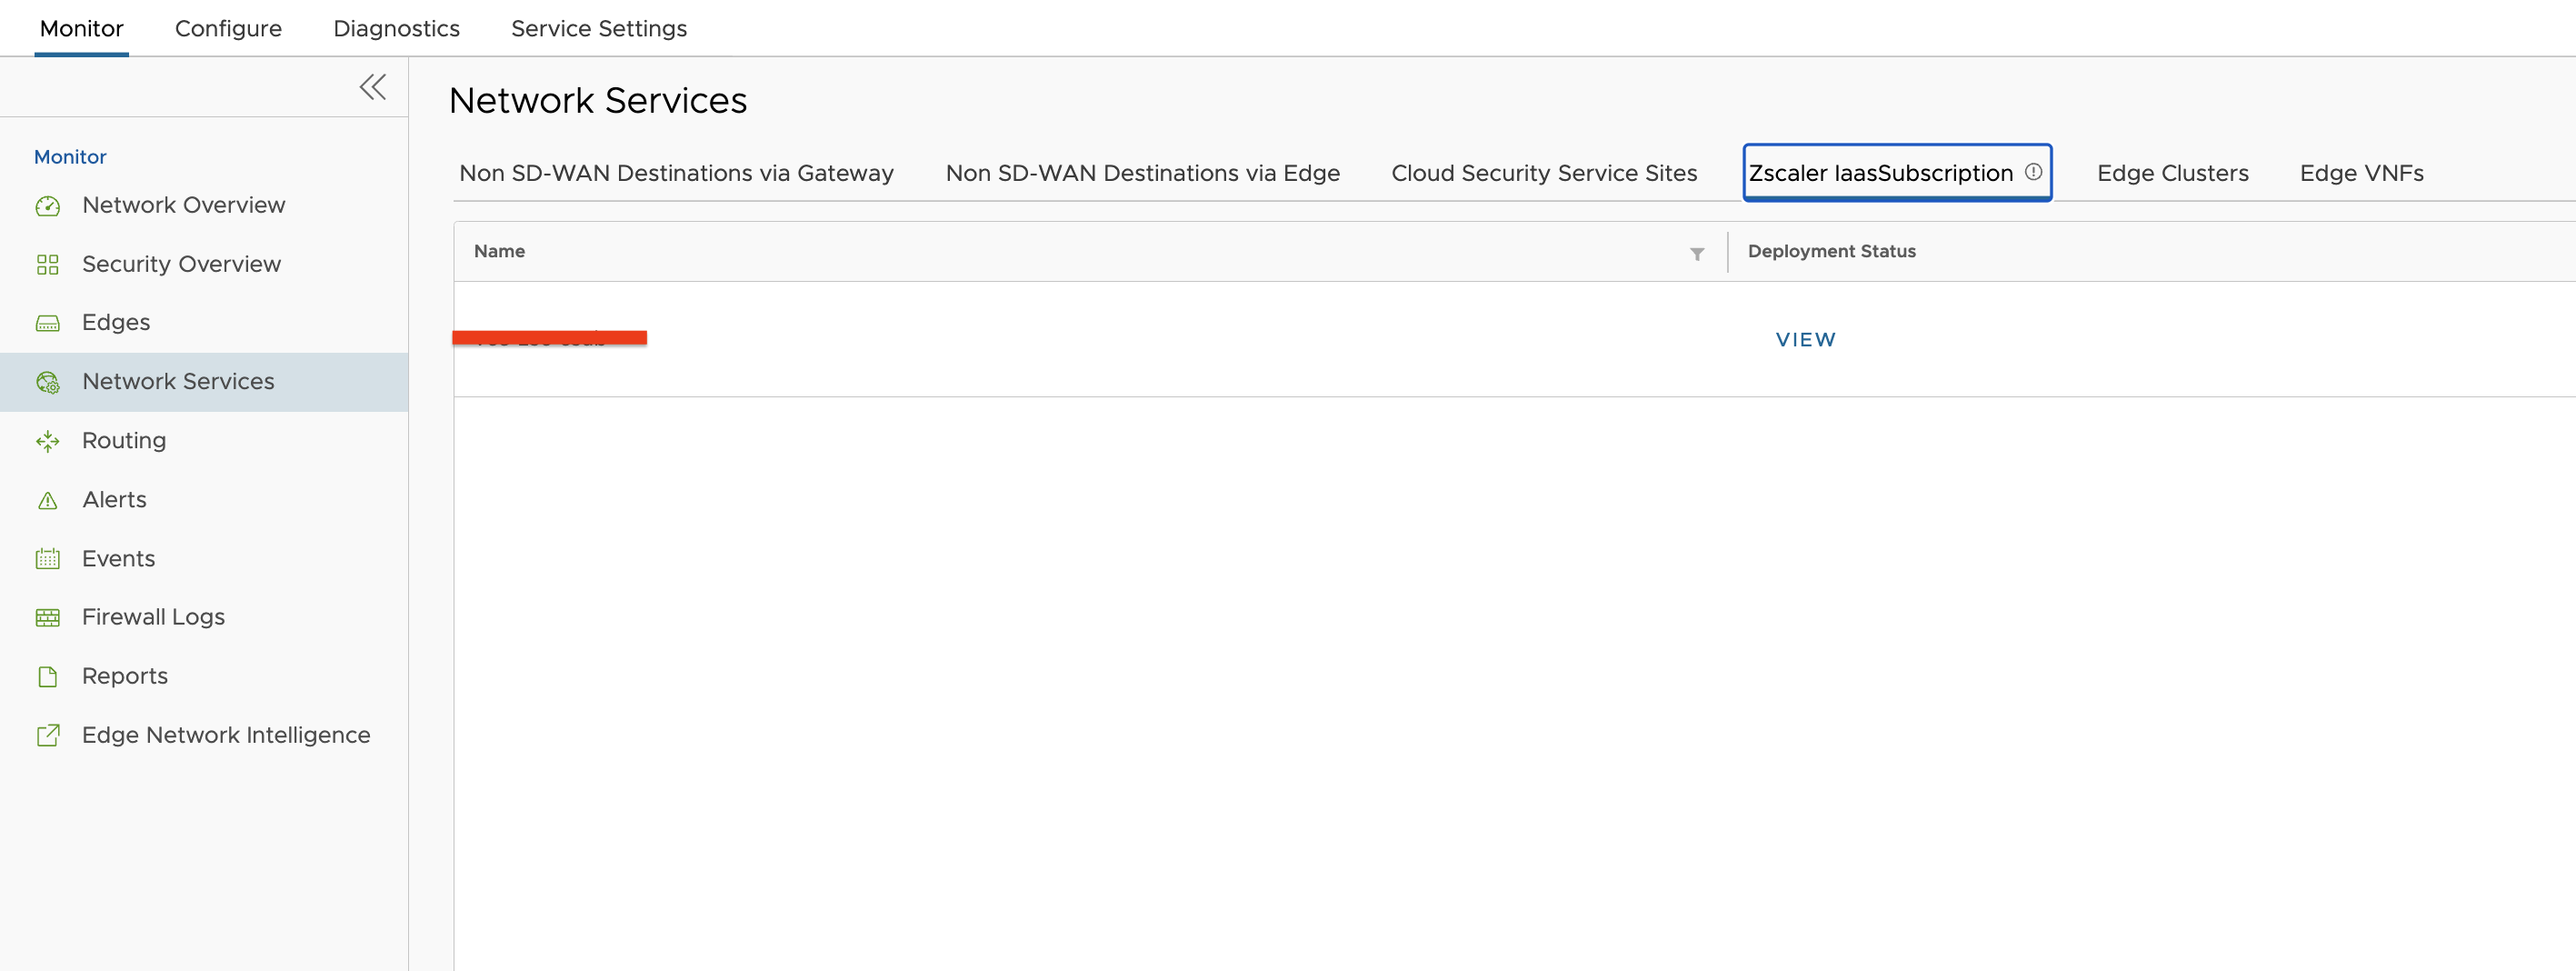Click the Network Services gear icon

point(48,382)
